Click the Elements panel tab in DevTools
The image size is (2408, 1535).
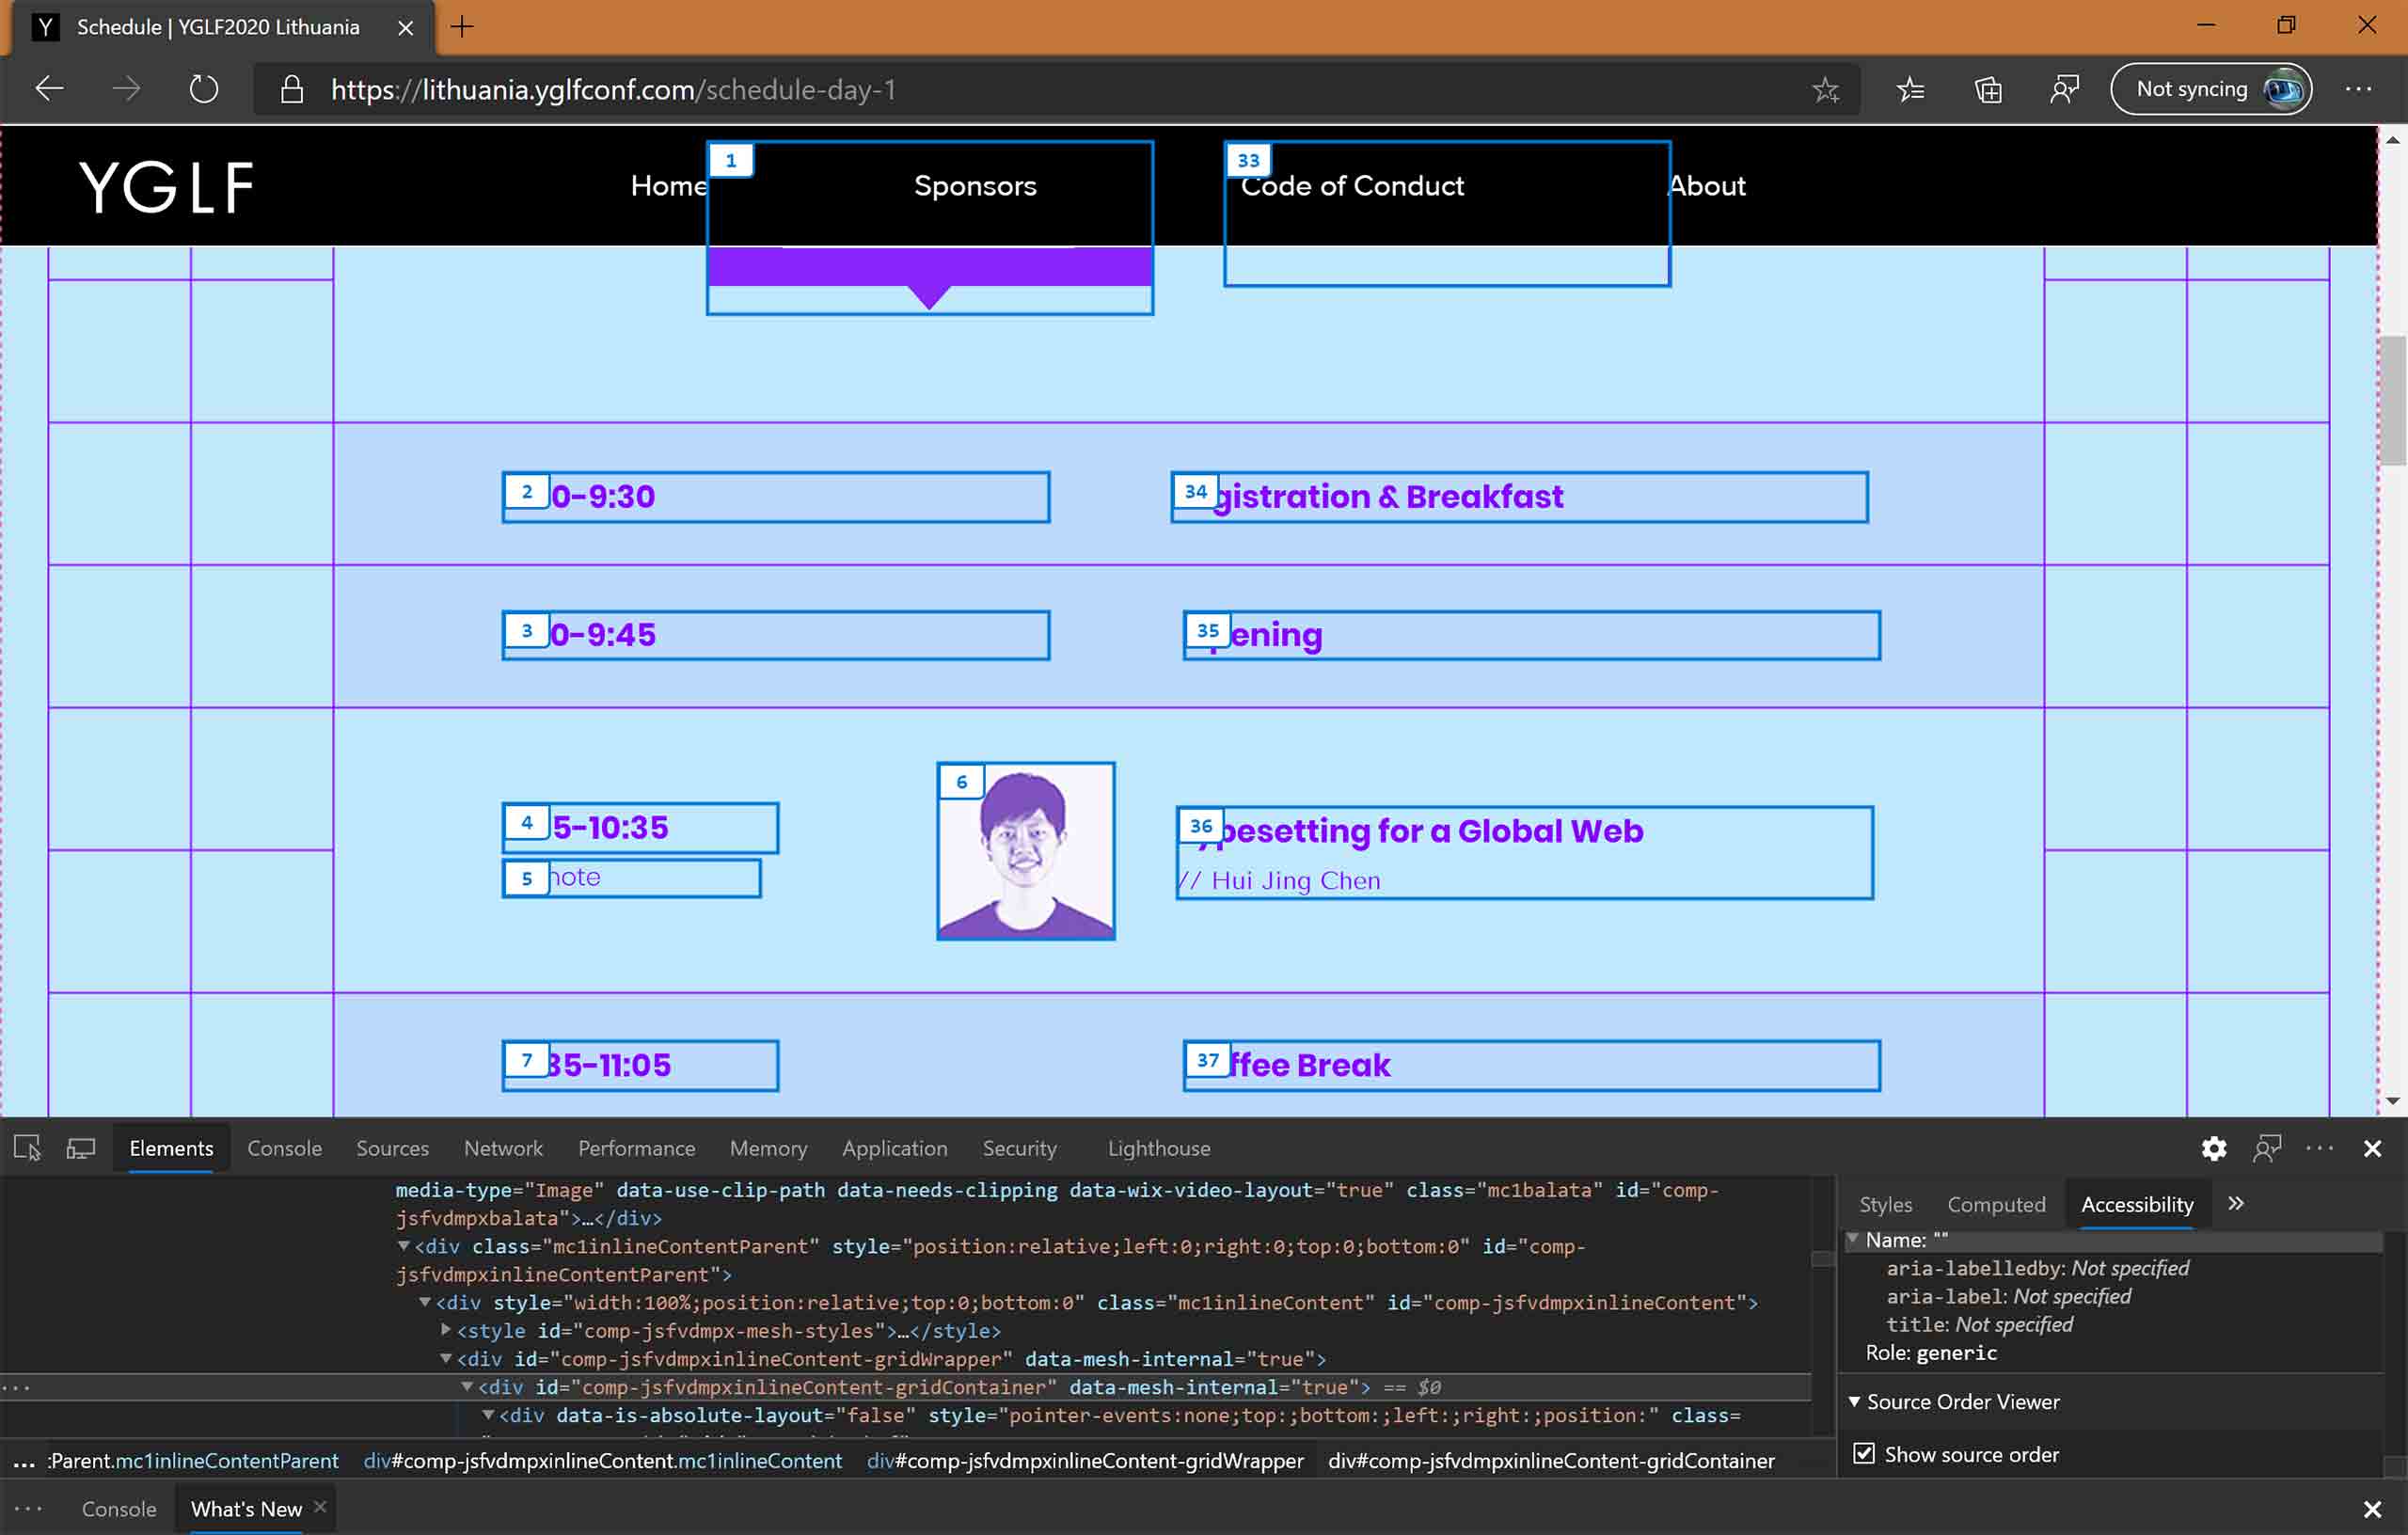coord(170,1147)
